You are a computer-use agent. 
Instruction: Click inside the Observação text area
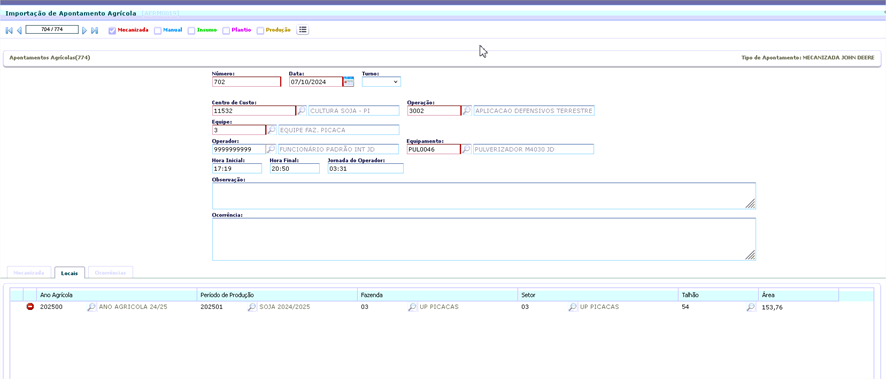pyautogui.click(x=484, y=195)
